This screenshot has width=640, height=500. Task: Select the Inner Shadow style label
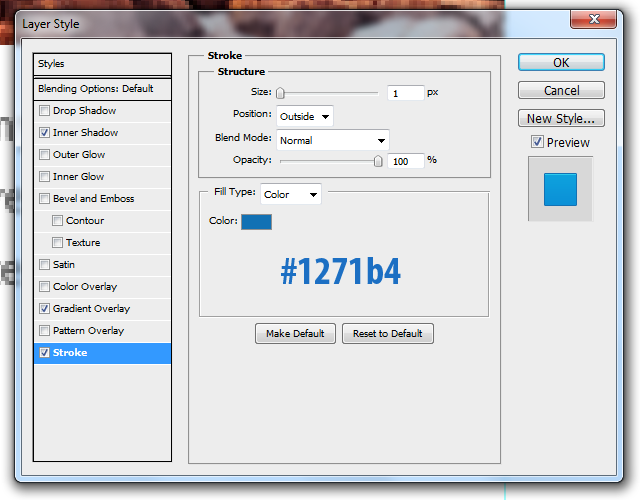click(85, 133)
